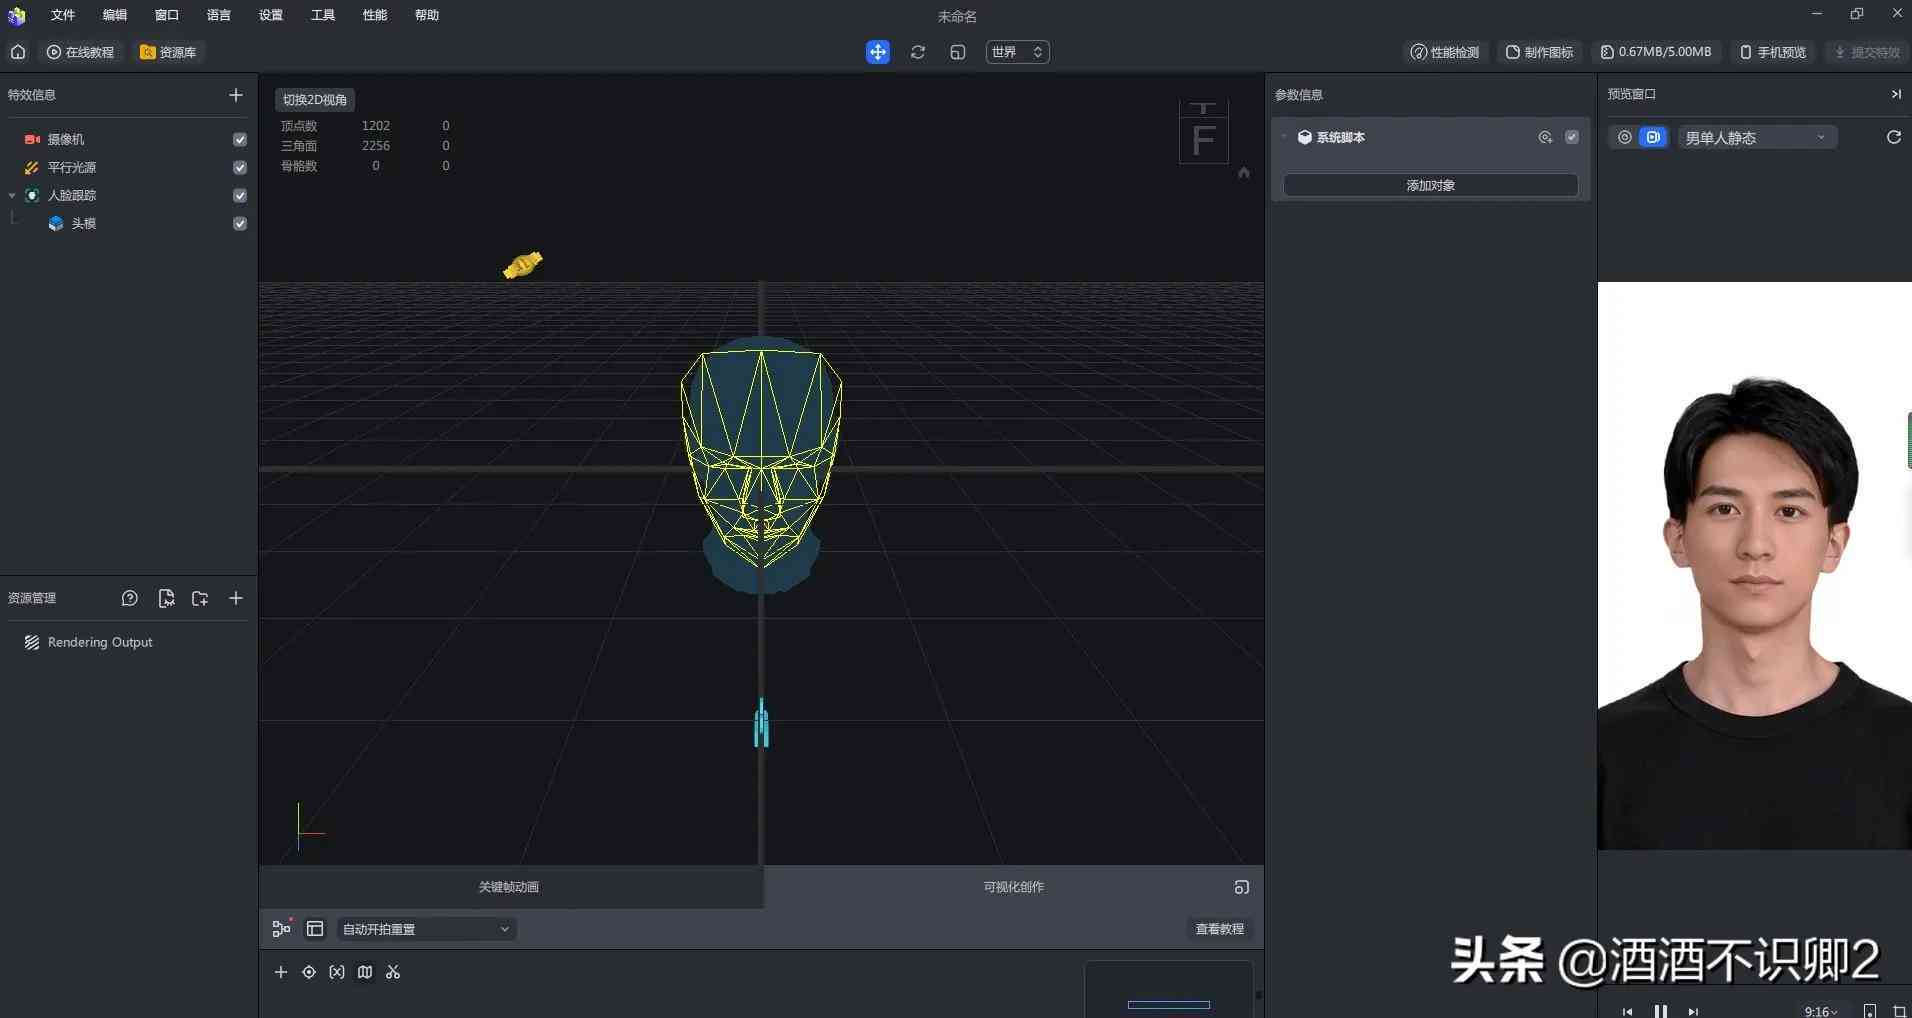
Task: Open the 男单人静态 preview dropdown
Action: (x=1757, y=138)
